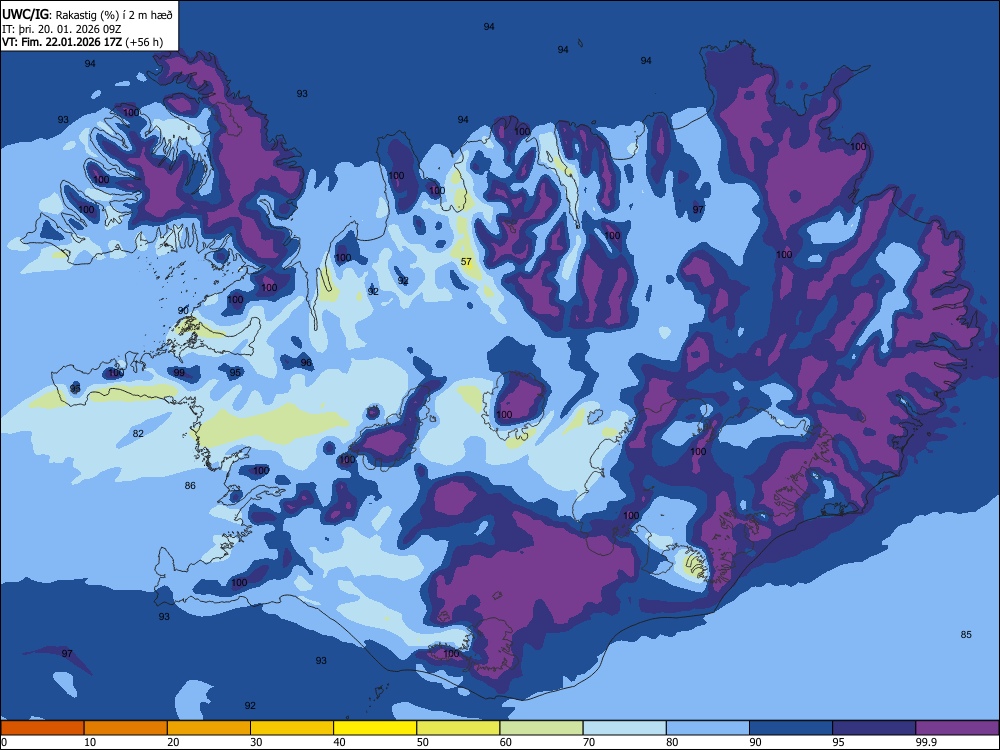Click the '40' legend scale label

(x=339, y=742)
